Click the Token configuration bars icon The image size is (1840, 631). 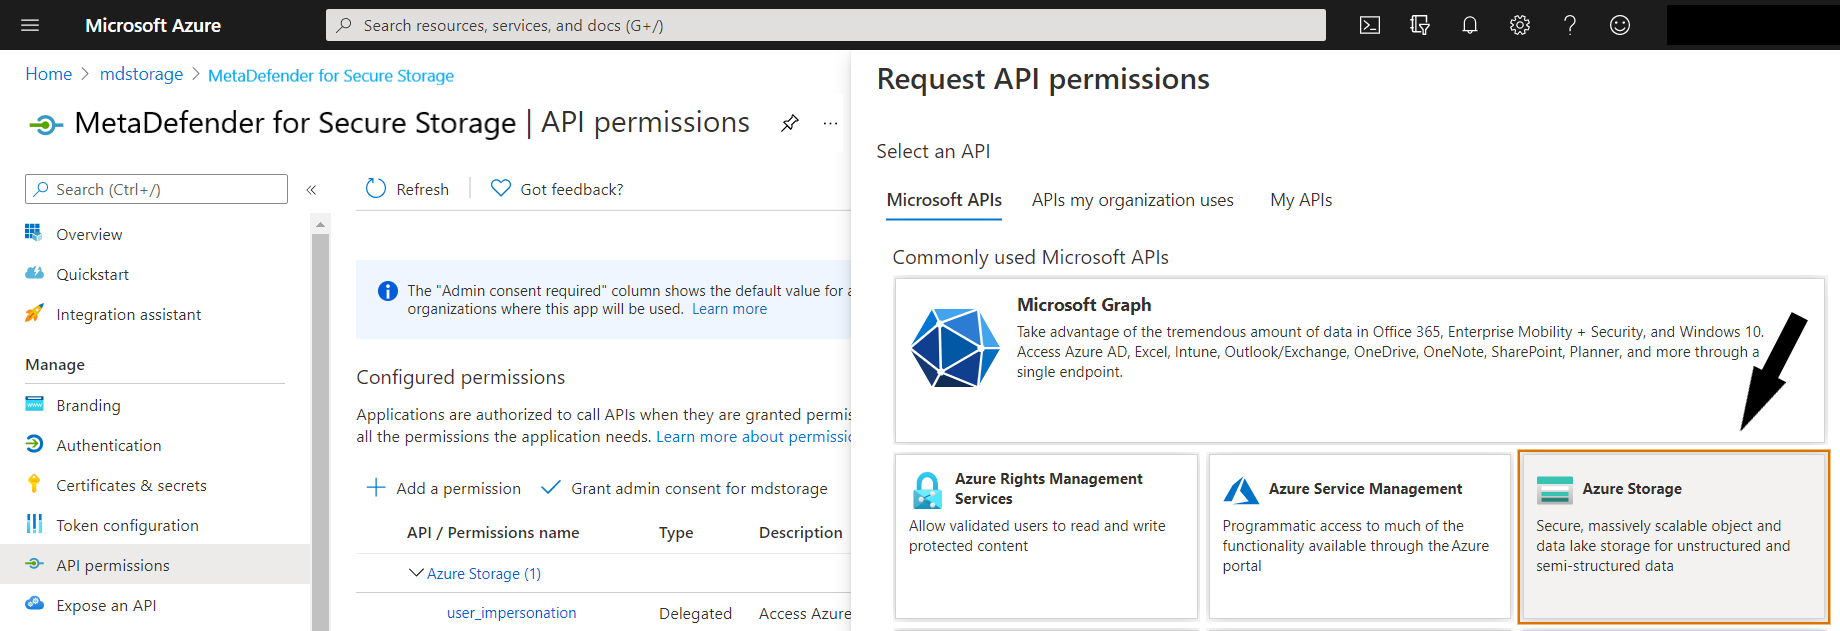(34, 524)
